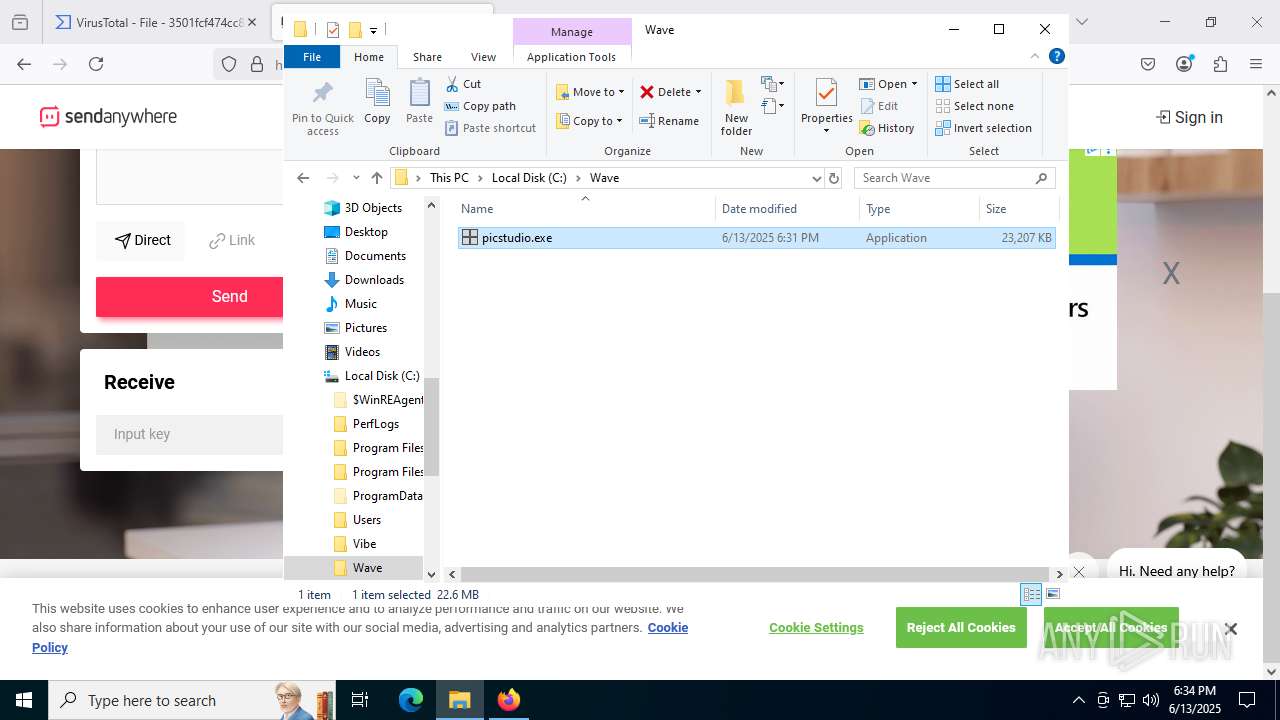Open Explorer Help question icon

pos(1056,57)
